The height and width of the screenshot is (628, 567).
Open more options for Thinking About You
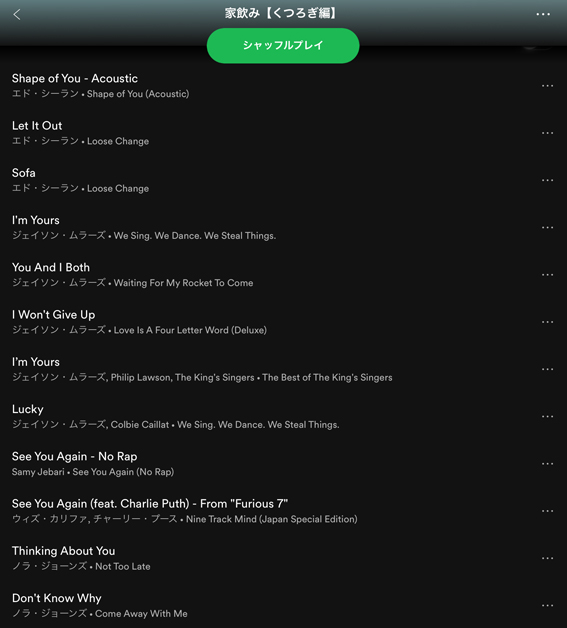tap(547, 558)
